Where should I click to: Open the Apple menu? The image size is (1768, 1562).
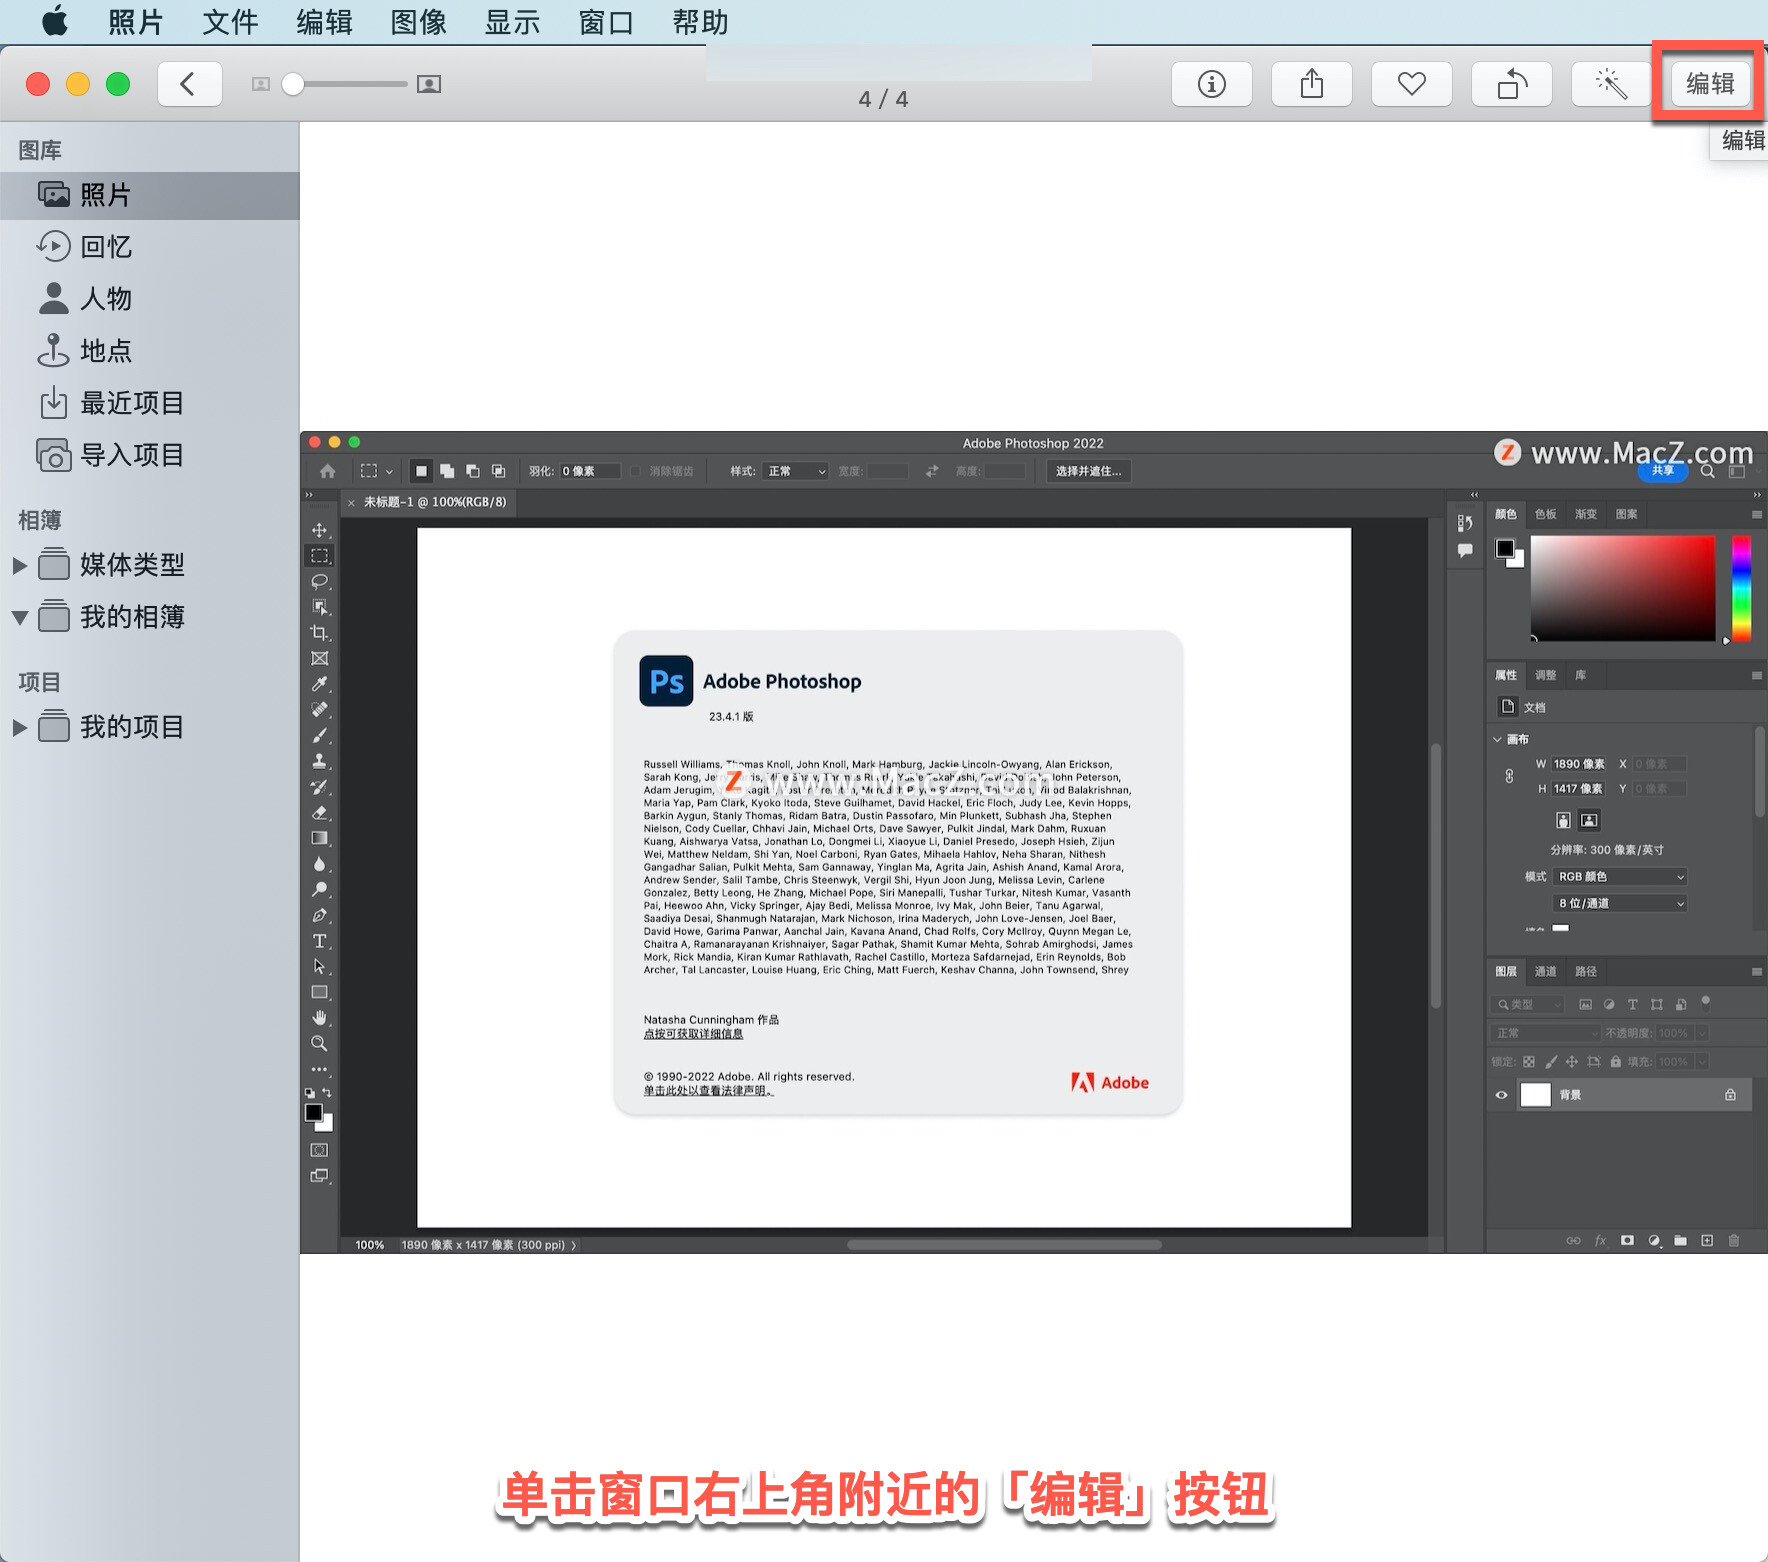(x=55, y=20)
